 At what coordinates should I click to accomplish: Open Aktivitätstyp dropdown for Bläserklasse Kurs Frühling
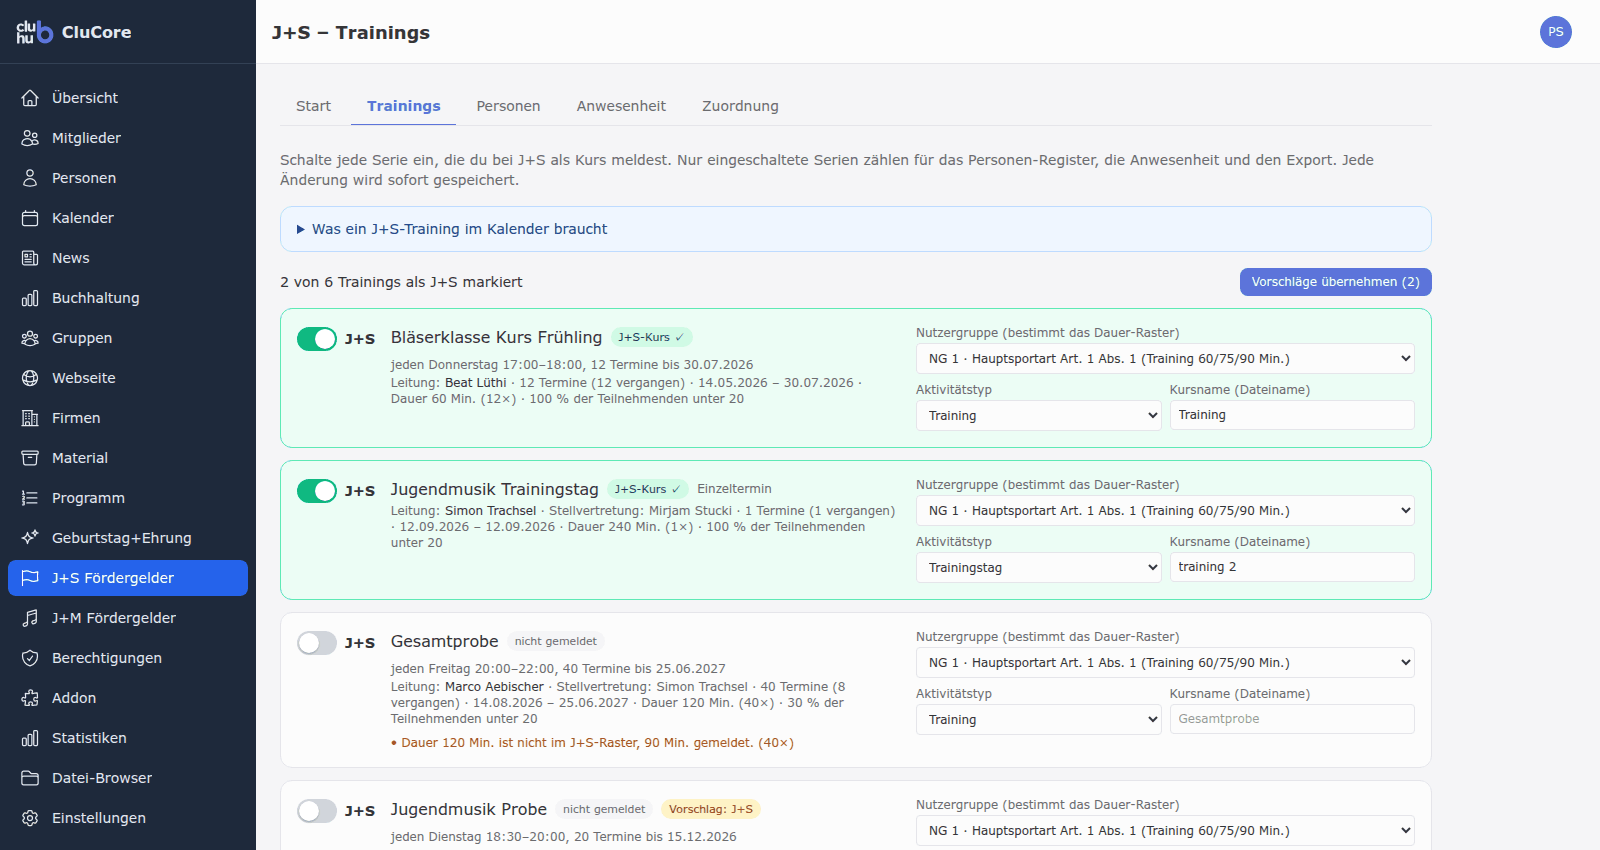click(x=1039, y=416)
